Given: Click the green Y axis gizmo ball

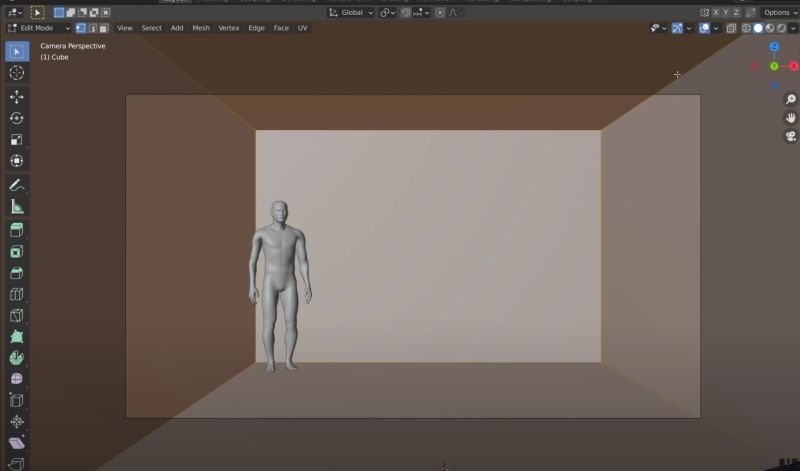Looking at the screenshot, I should coord(774,66).
